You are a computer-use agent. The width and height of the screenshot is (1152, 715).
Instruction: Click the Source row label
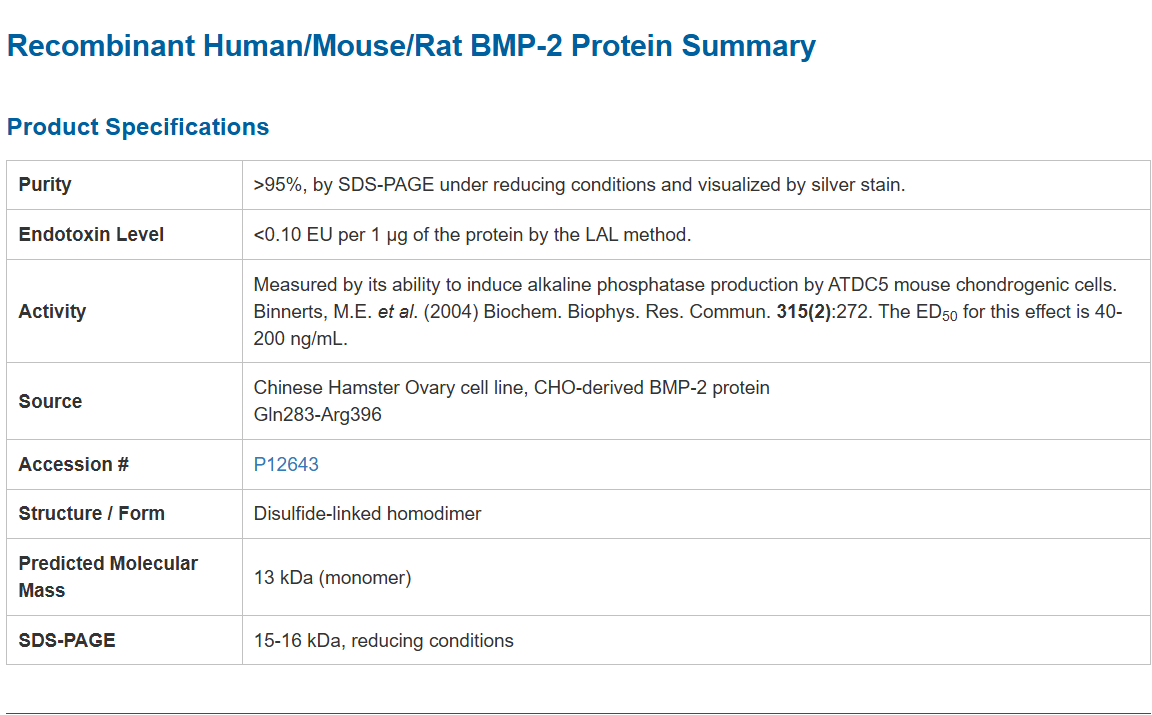pos(50,401)
